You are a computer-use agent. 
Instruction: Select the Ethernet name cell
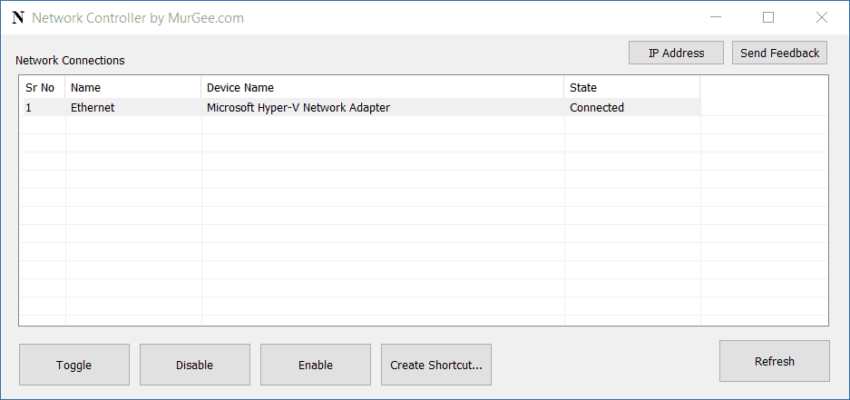[133, 107]
